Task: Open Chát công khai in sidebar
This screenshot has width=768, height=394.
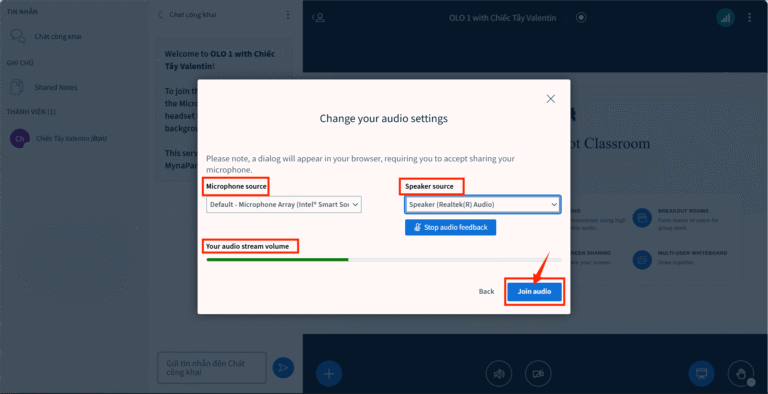Action: (x=58, y=37)
